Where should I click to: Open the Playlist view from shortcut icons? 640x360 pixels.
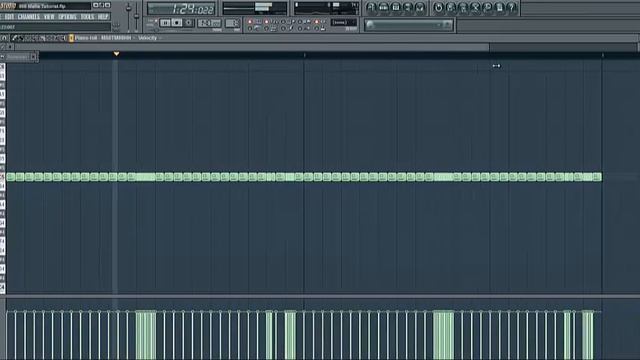(x=371, y=7)
